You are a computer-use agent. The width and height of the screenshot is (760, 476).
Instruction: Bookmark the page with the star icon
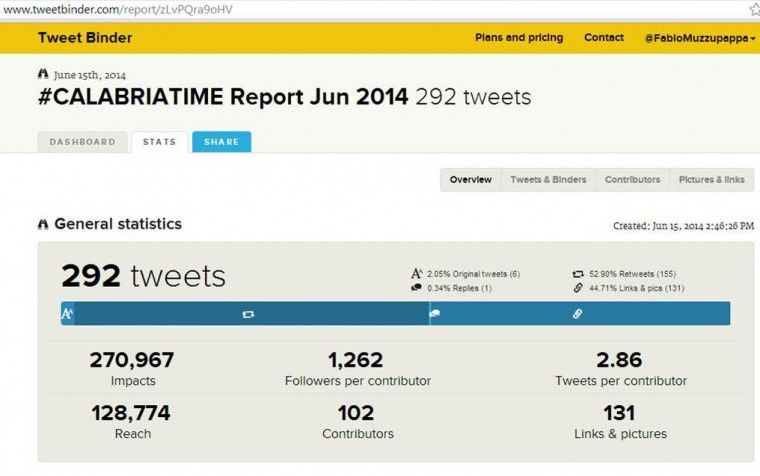click(x=754, y=9)
